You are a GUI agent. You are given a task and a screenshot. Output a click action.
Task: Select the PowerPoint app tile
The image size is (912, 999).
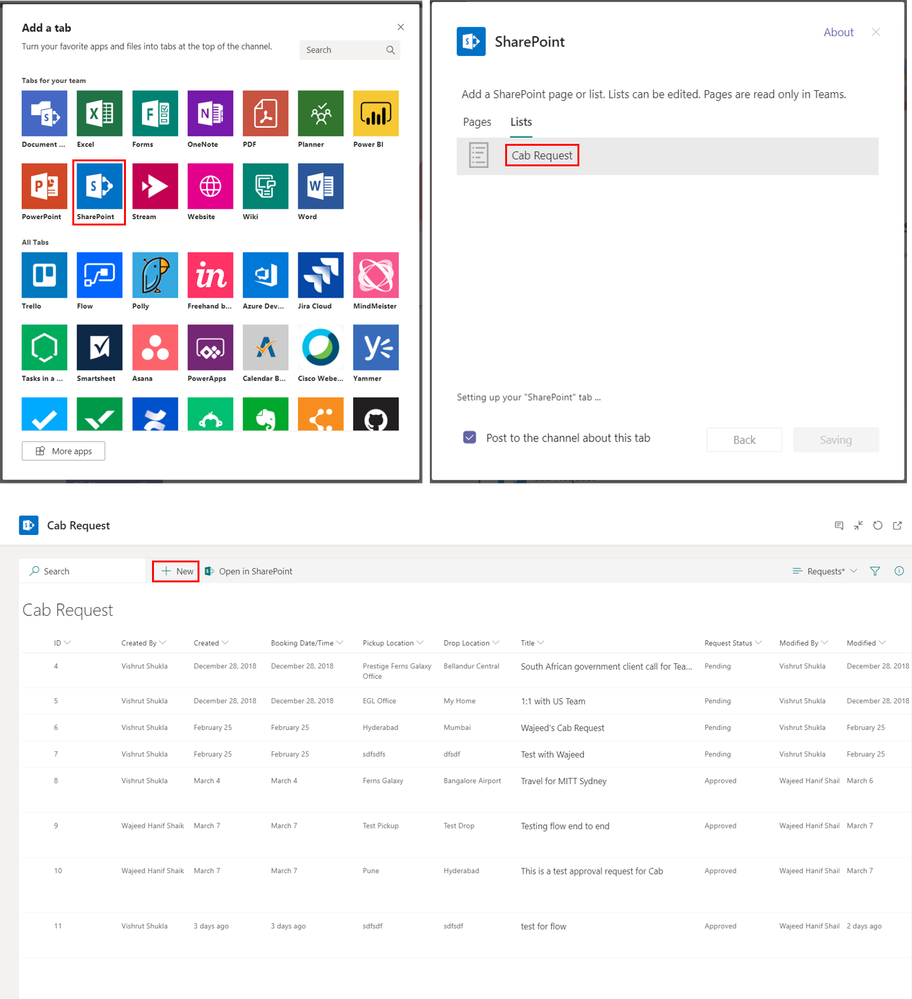(x=44, y=186)
